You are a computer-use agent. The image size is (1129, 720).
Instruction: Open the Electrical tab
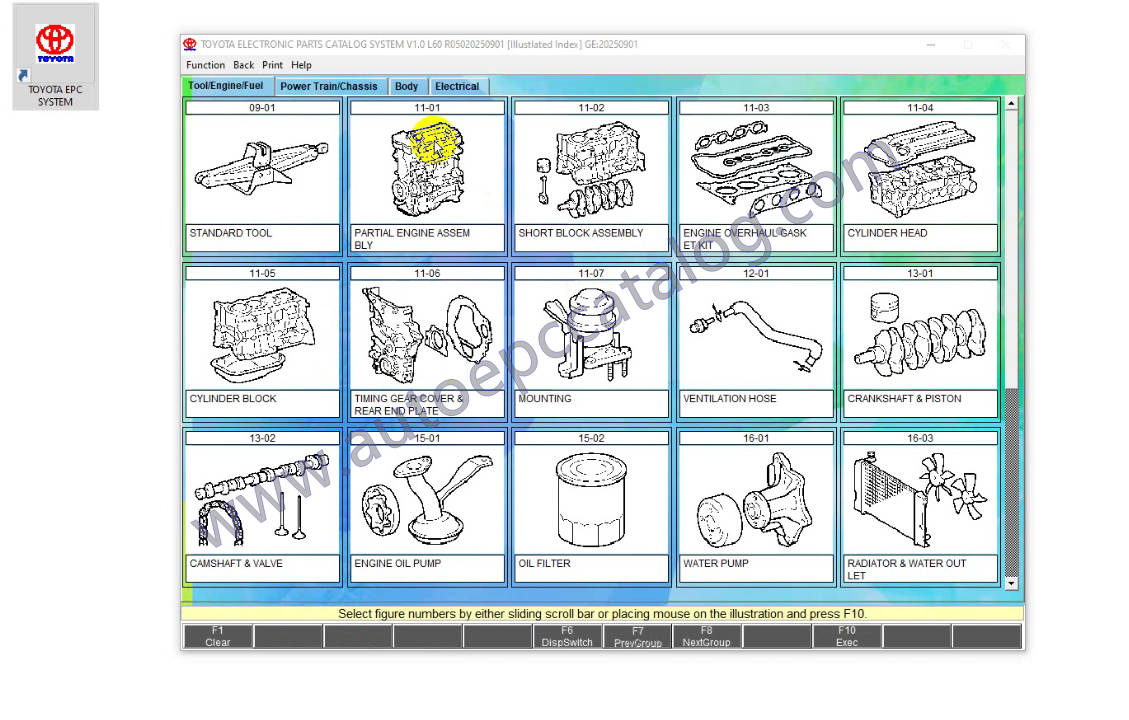(x=457, y=87)
